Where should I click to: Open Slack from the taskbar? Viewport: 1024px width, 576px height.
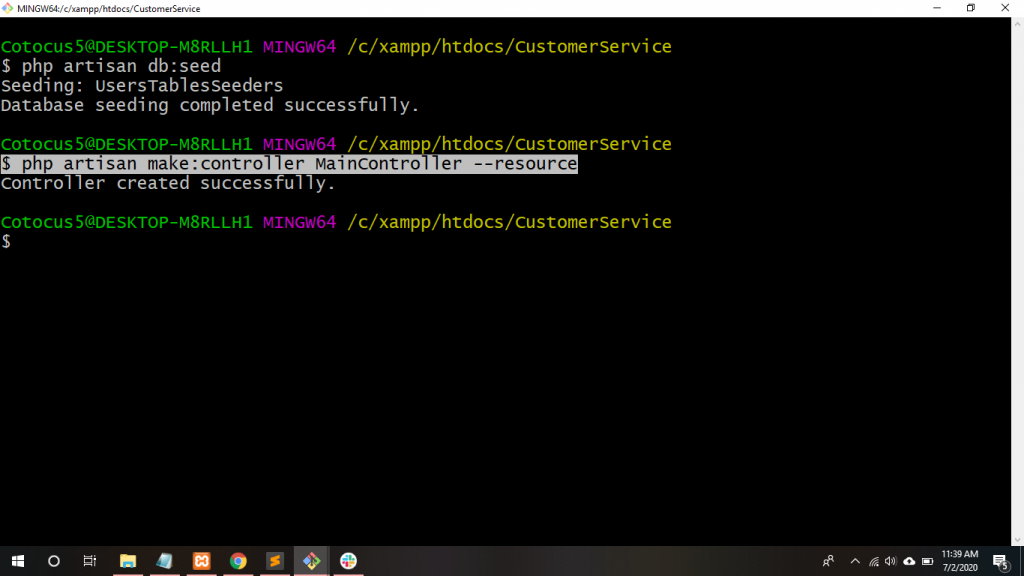(x=348, y=561)
